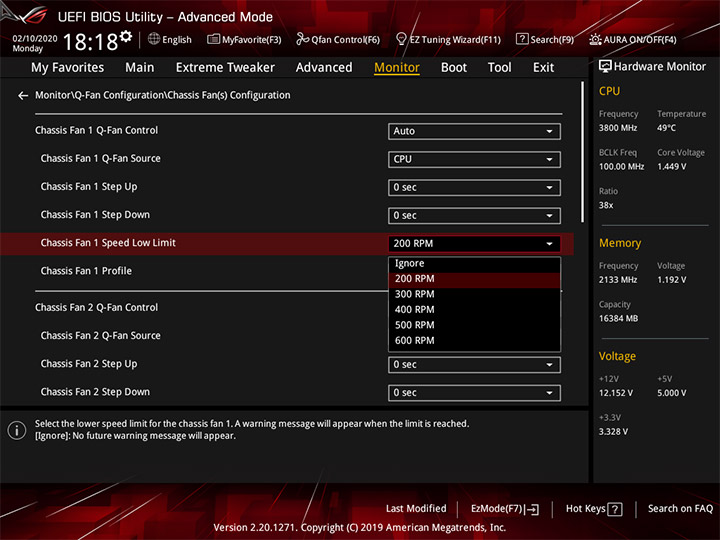Screen dimensions: 720x540
Task: Open Qfan Control(F6)
Action: (338, 39)
